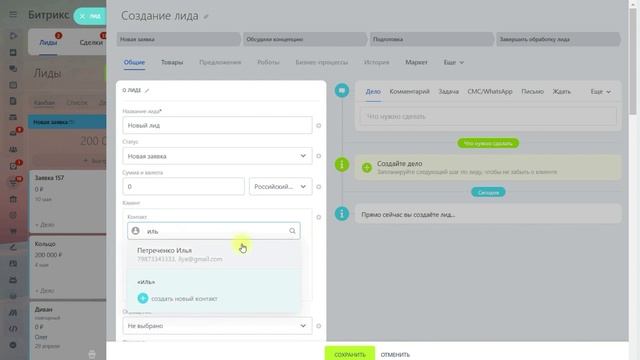Open the people group sidebar icon
Image resolution: width=640 pixels, height=360 pixels.
point(13,149)
